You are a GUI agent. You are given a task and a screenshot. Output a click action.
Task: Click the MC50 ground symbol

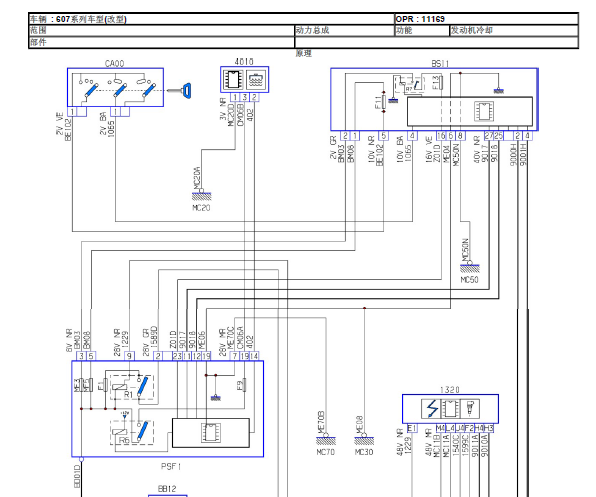coord(469,267)
